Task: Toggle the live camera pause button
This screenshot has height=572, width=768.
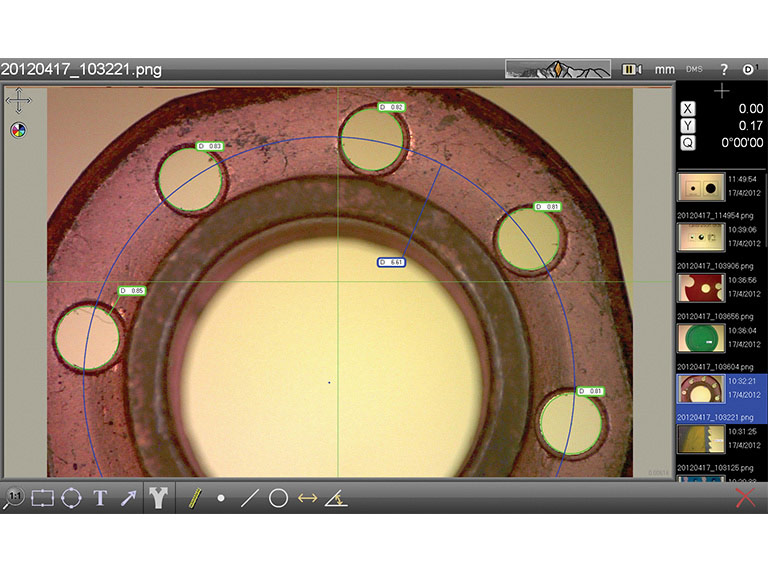Action: point(631,70)
